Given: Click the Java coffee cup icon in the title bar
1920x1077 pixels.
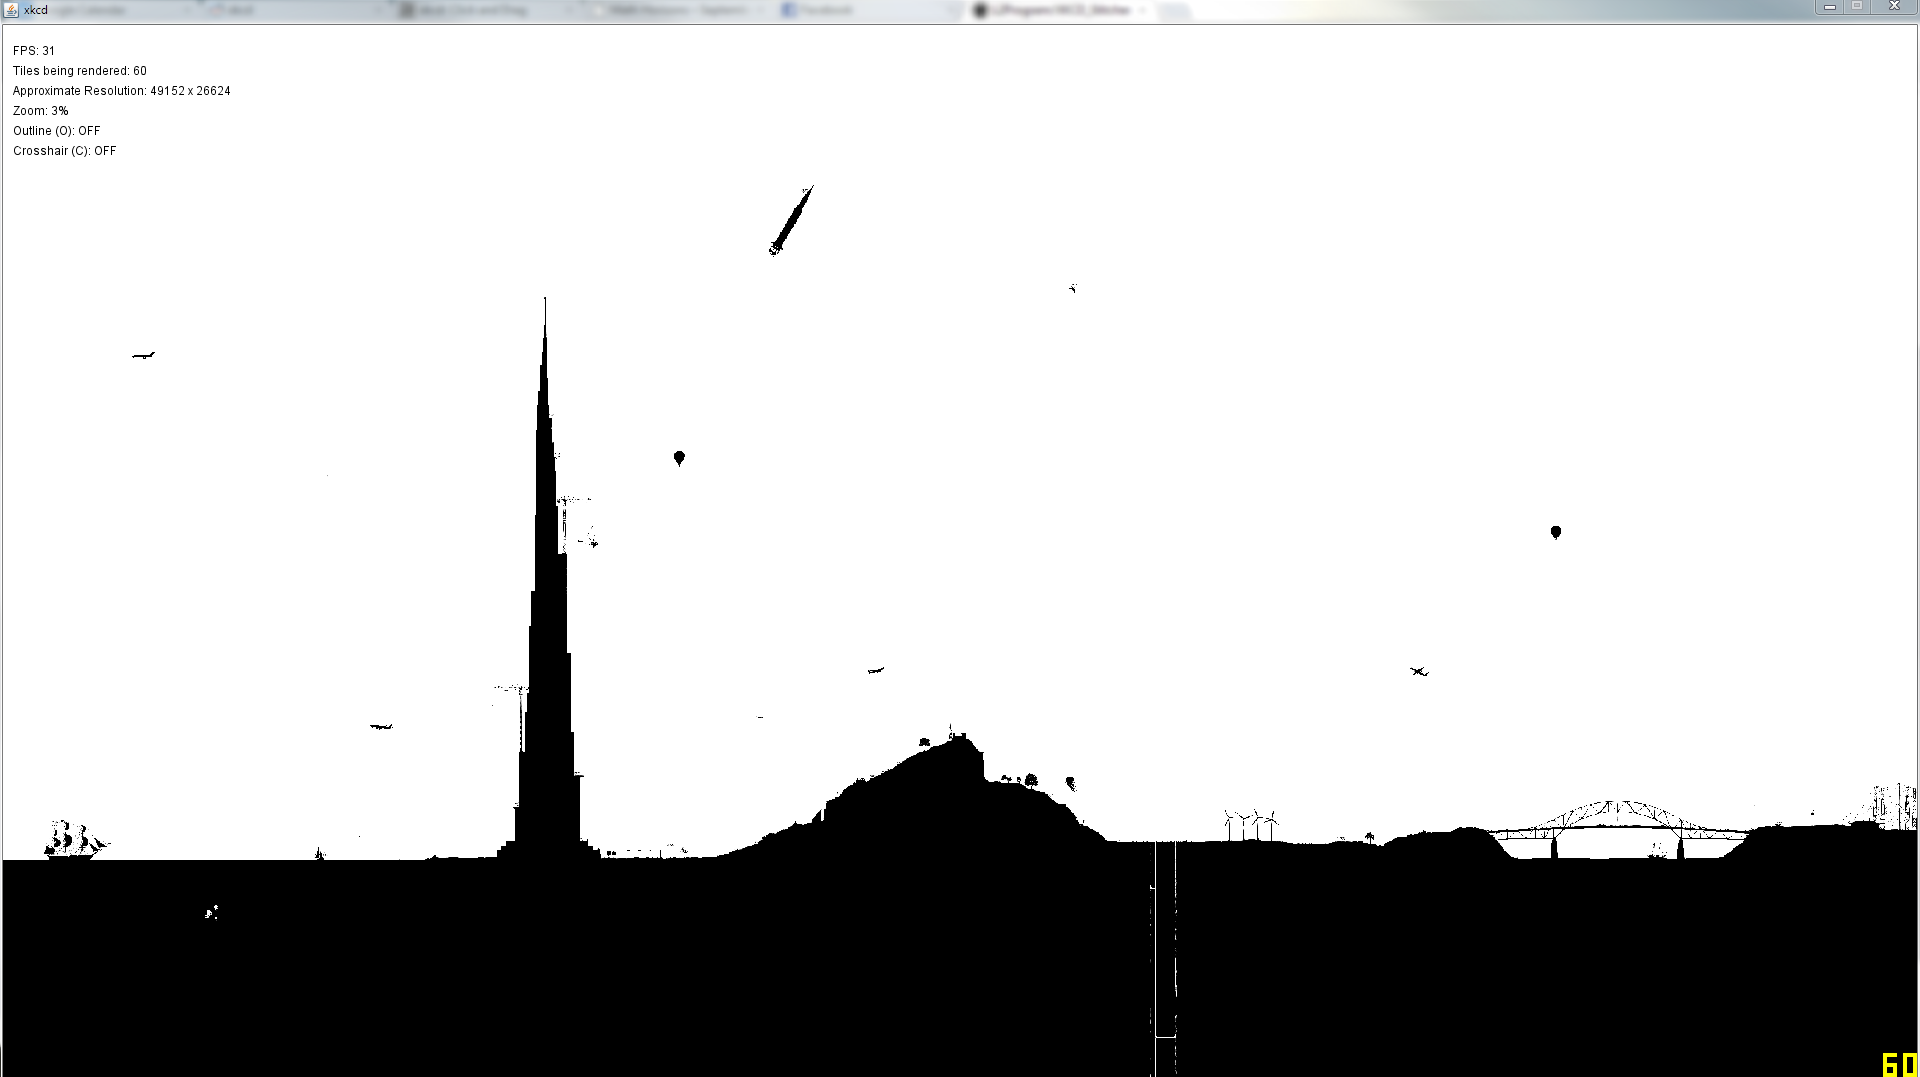Looking at the screenshot, I should point(9,9).
